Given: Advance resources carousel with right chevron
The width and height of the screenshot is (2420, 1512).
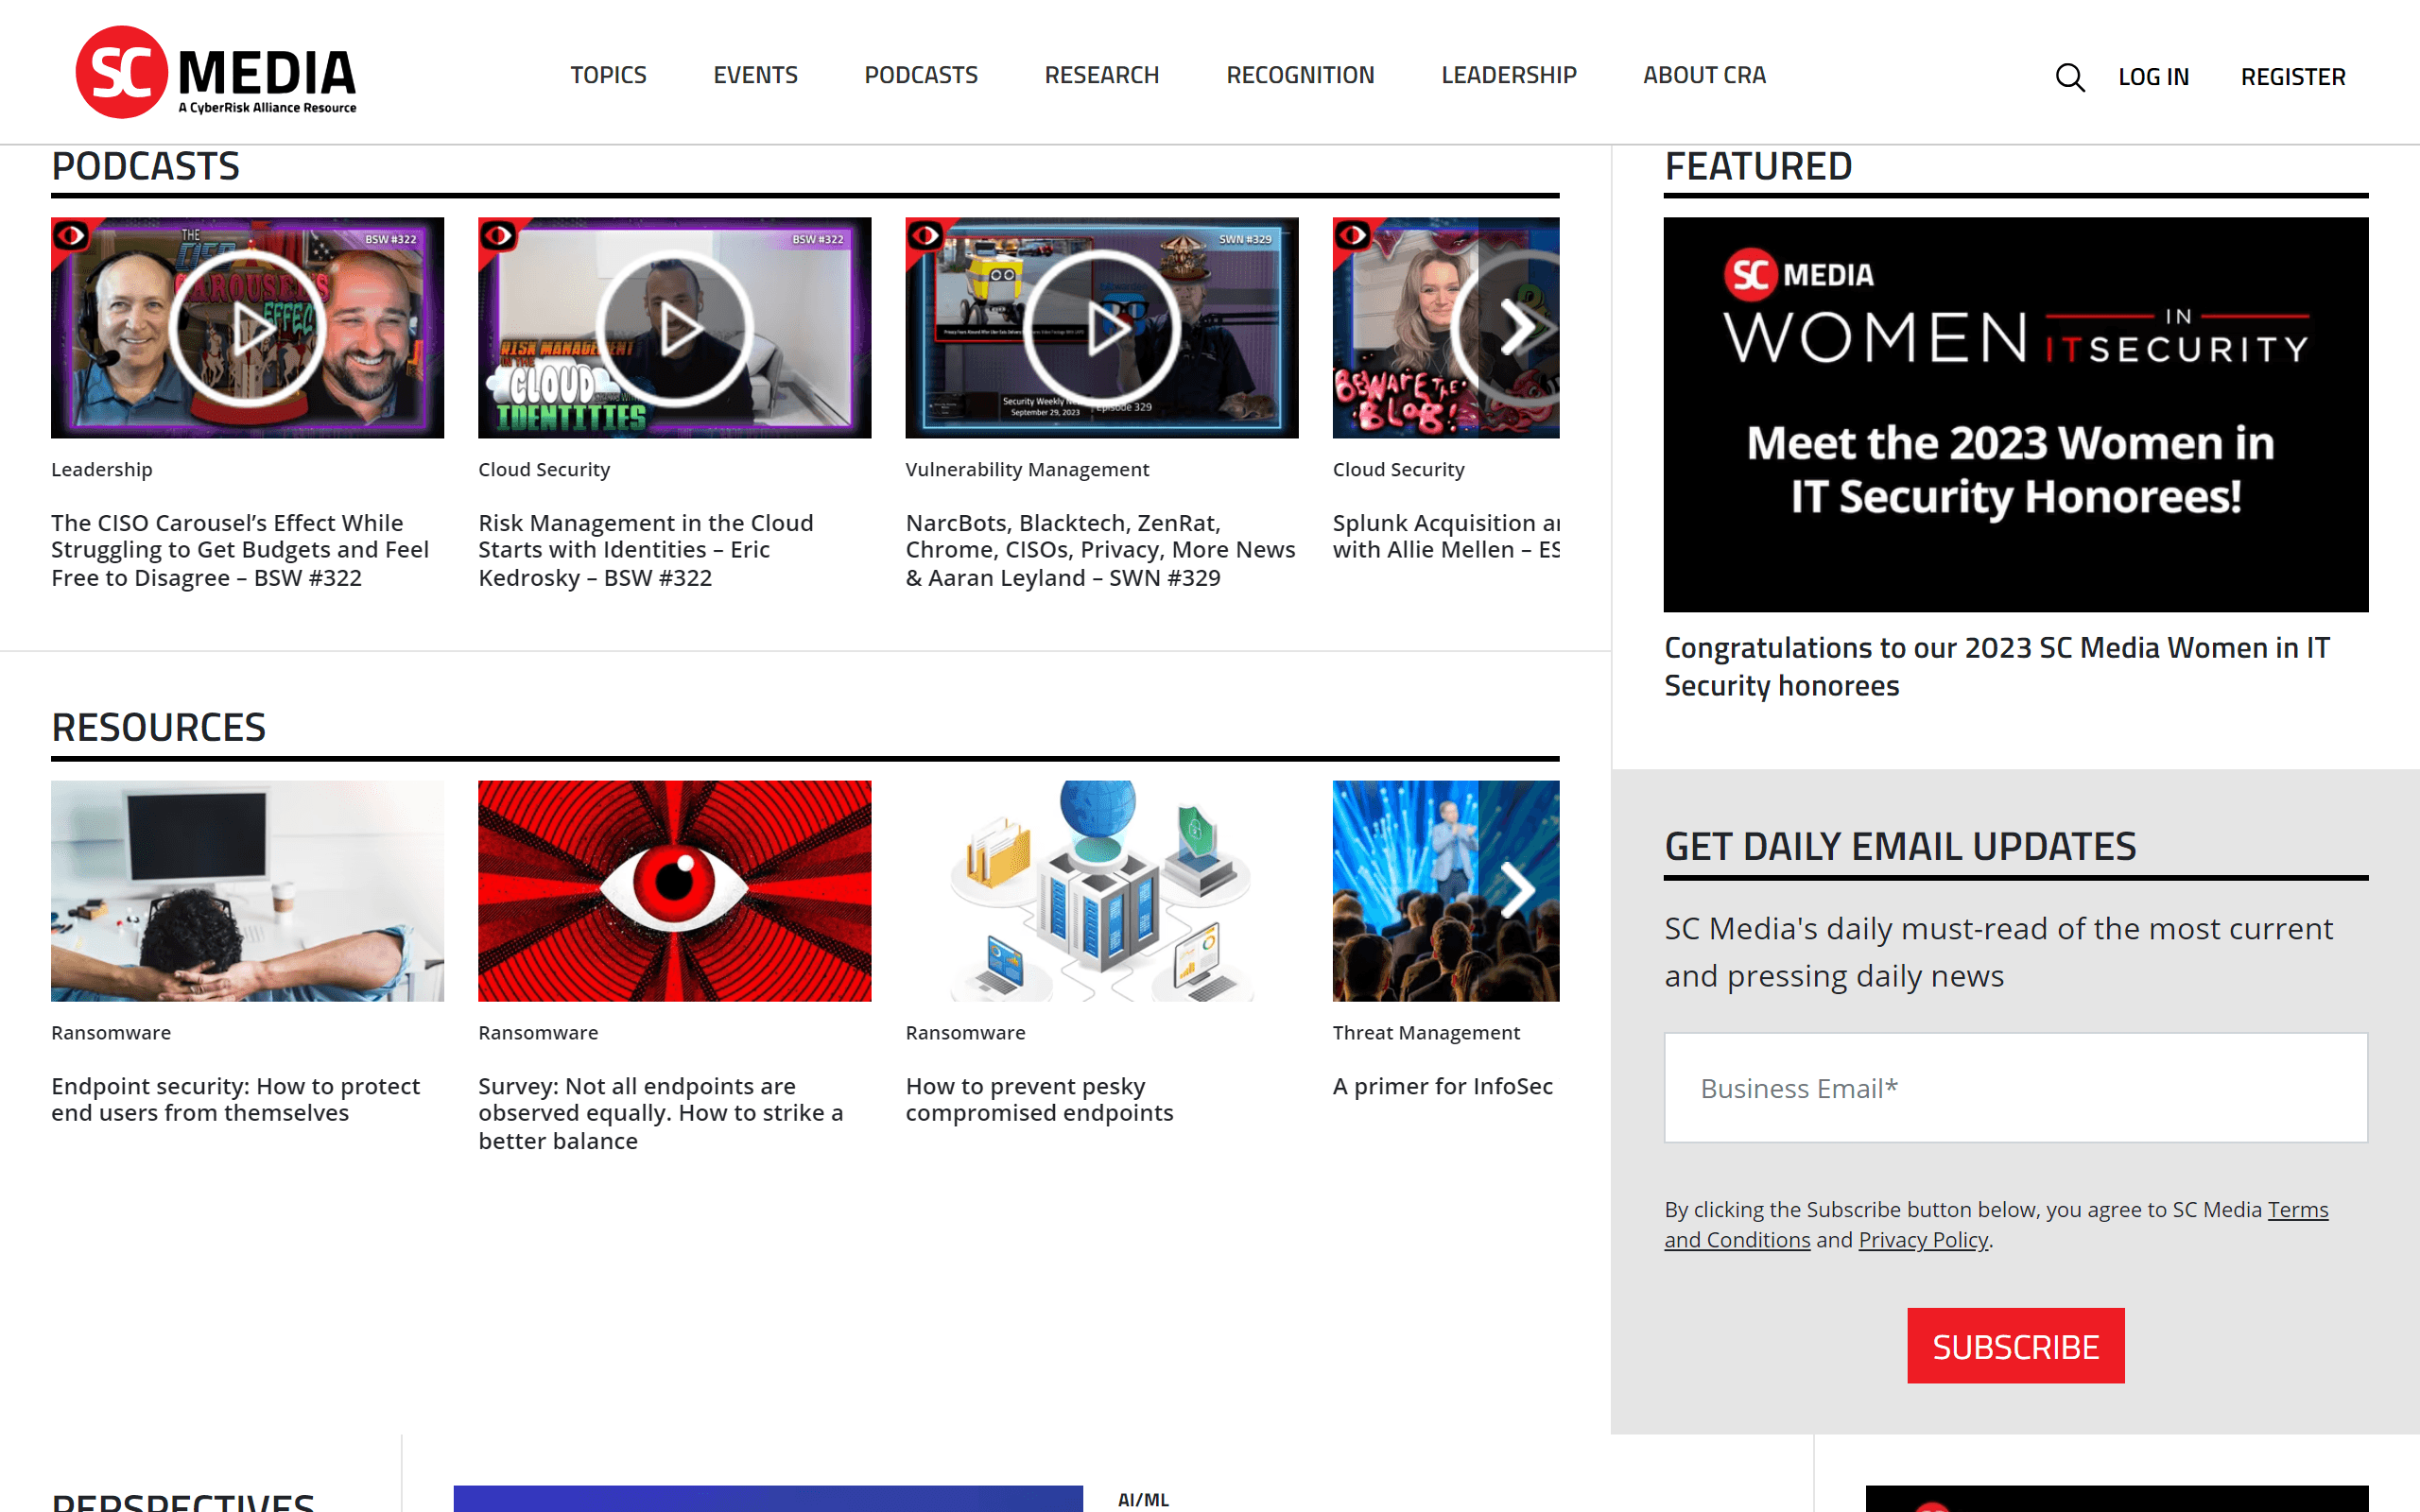Looking at the screenshot, I should point(1519,890).
